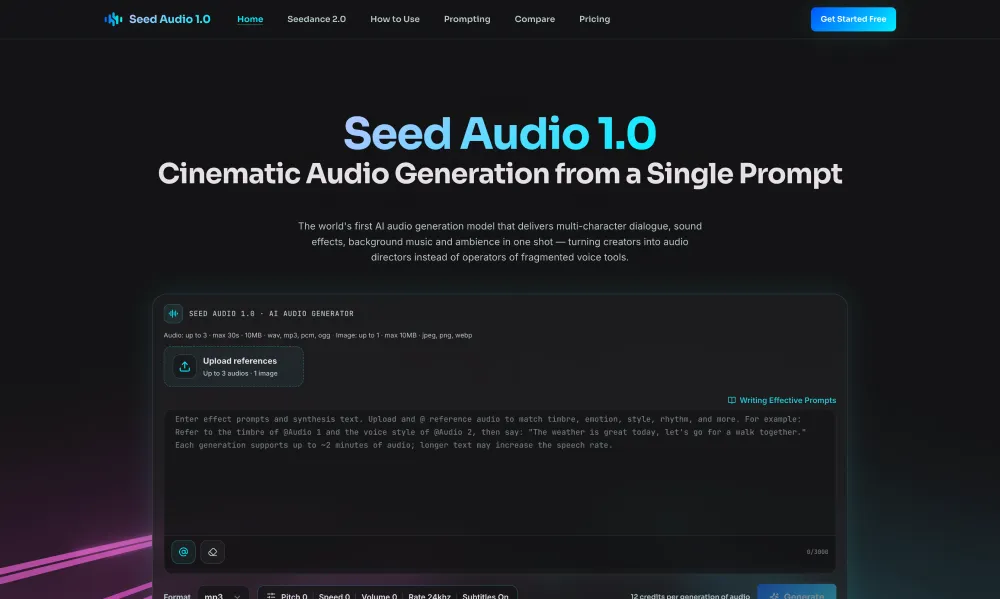Click the 'Audio: up to 3' limits text
Image resolution: width=1000 pixels, height=599 pixels.
318,335
